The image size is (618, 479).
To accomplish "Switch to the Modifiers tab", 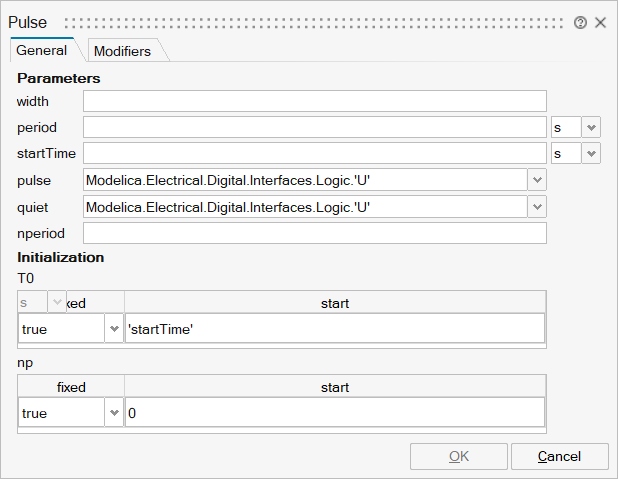I will 122,51.
